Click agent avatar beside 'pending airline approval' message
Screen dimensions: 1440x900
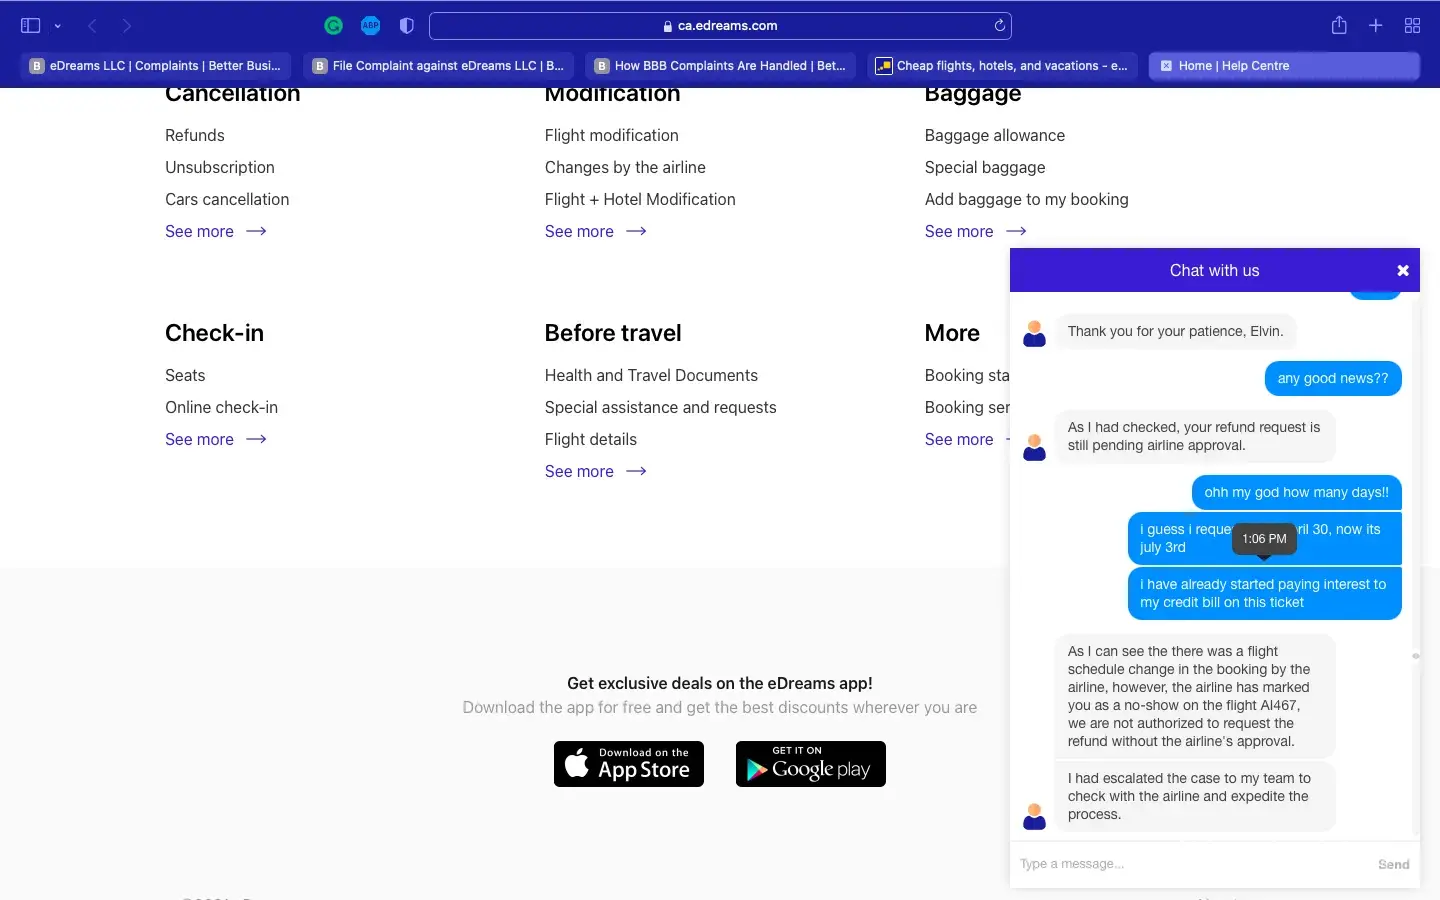pos(1035,448)
